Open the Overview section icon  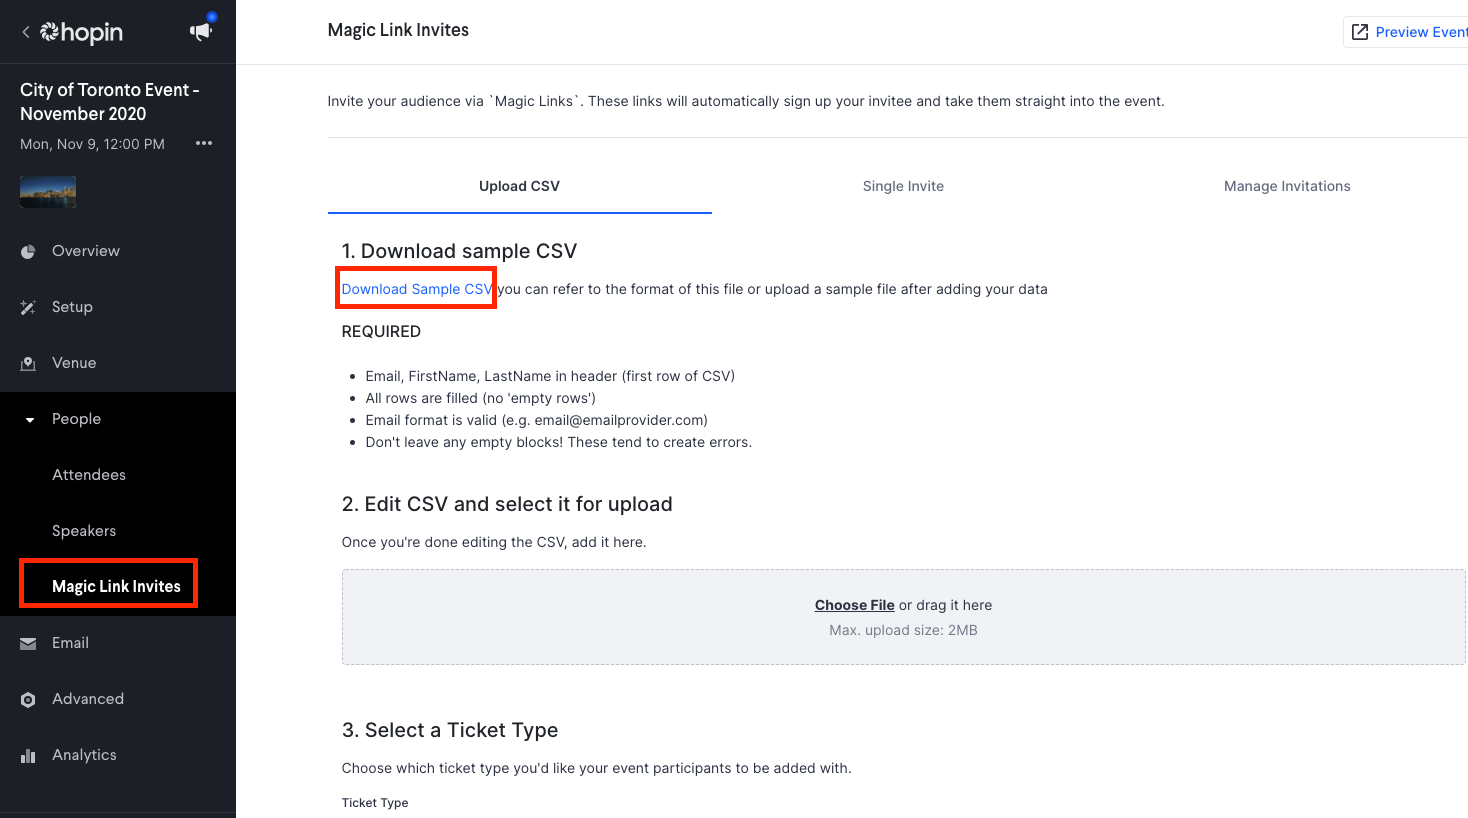pyautogui.click(x=29, y=251)
